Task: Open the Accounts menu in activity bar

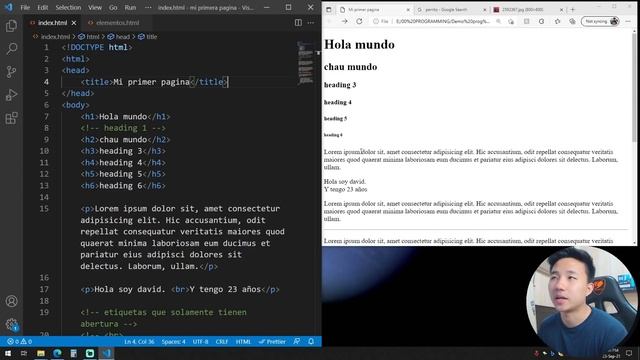Action: (x=11, y=301)
